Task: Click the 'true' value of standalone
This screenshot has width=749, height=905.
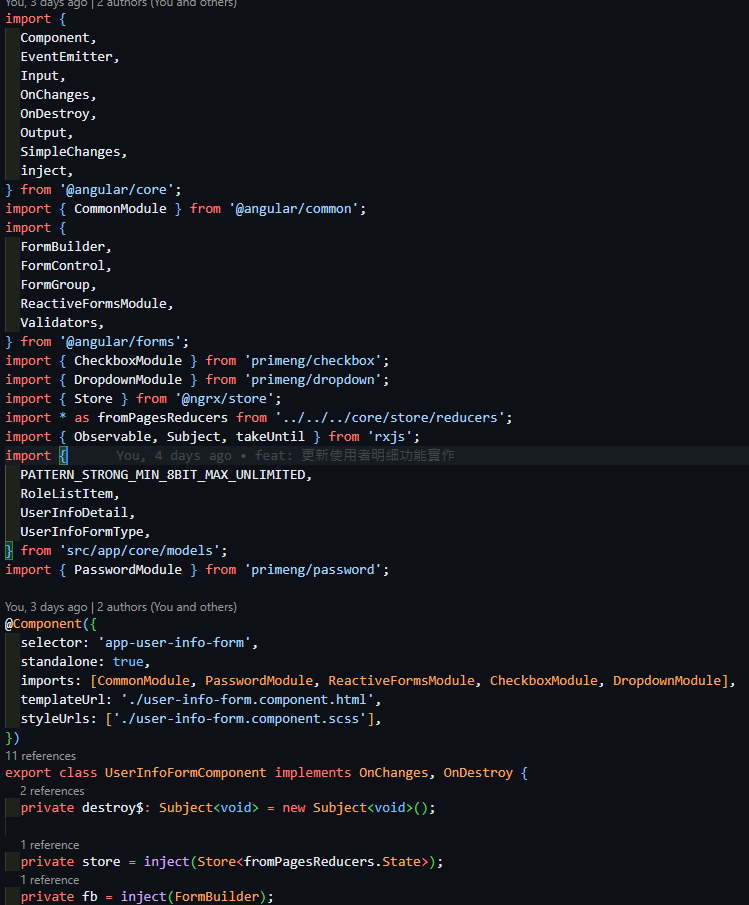Action: [x=128, y=661]
